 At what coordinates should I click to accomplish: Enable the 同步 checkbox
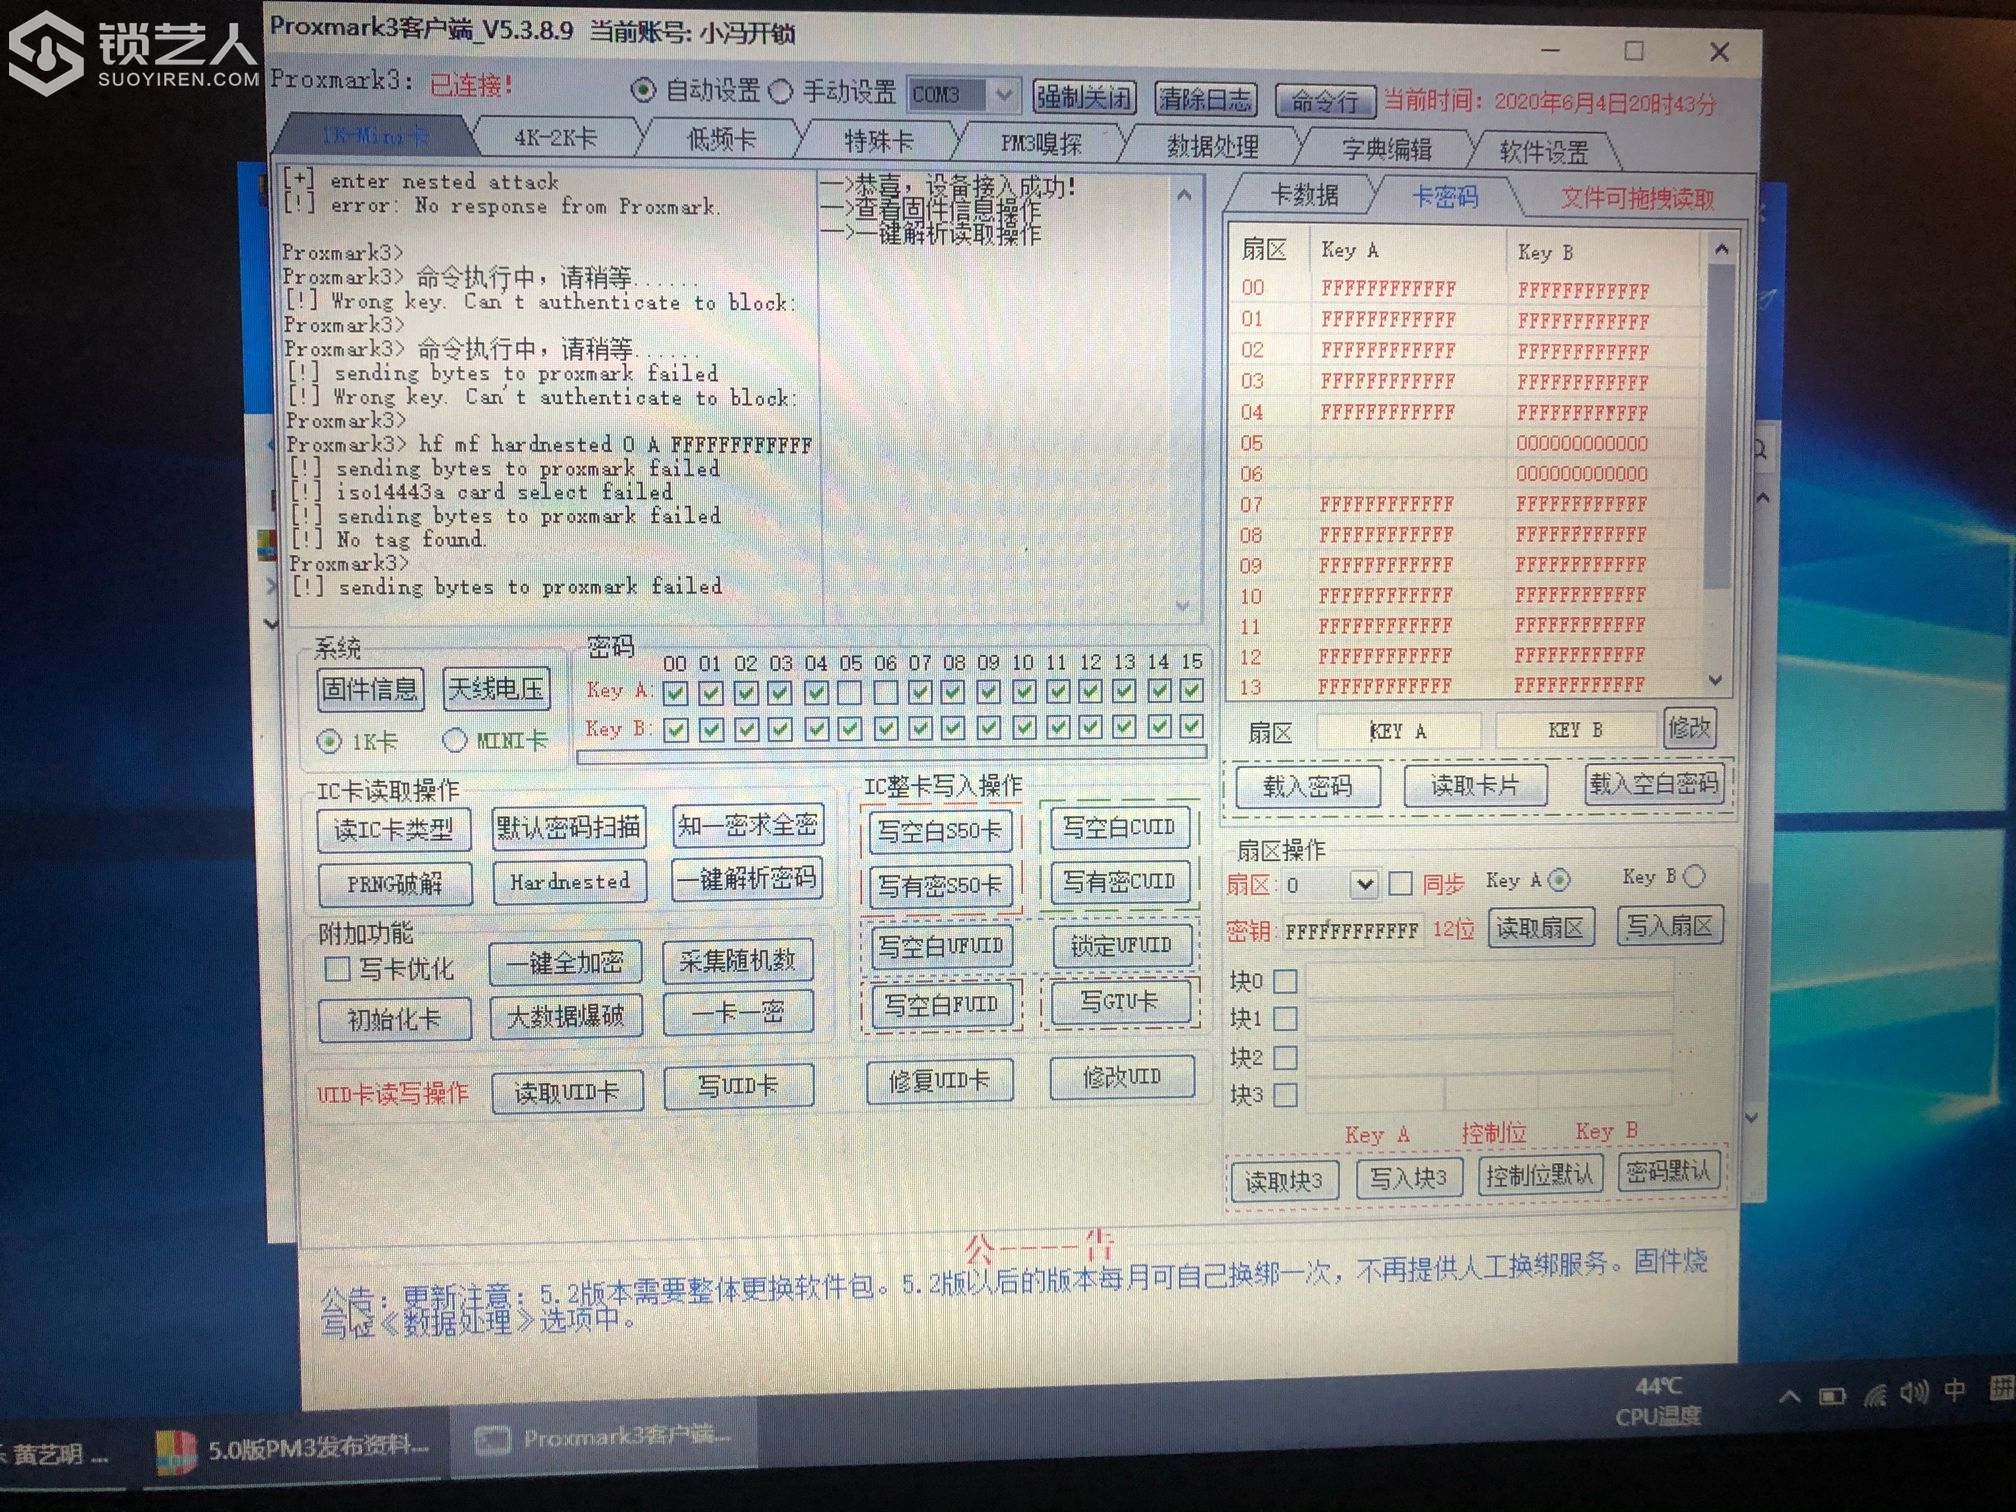coord(1401,883)
